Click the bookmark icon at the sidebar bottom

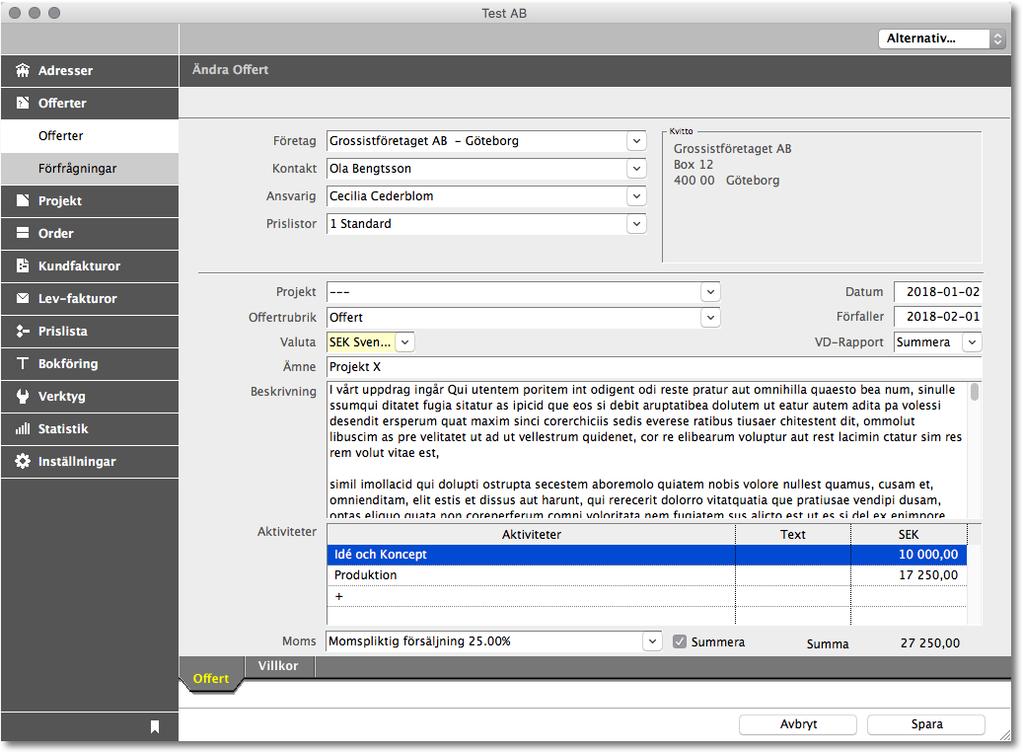pyautogui.click(x=155, y=727)
